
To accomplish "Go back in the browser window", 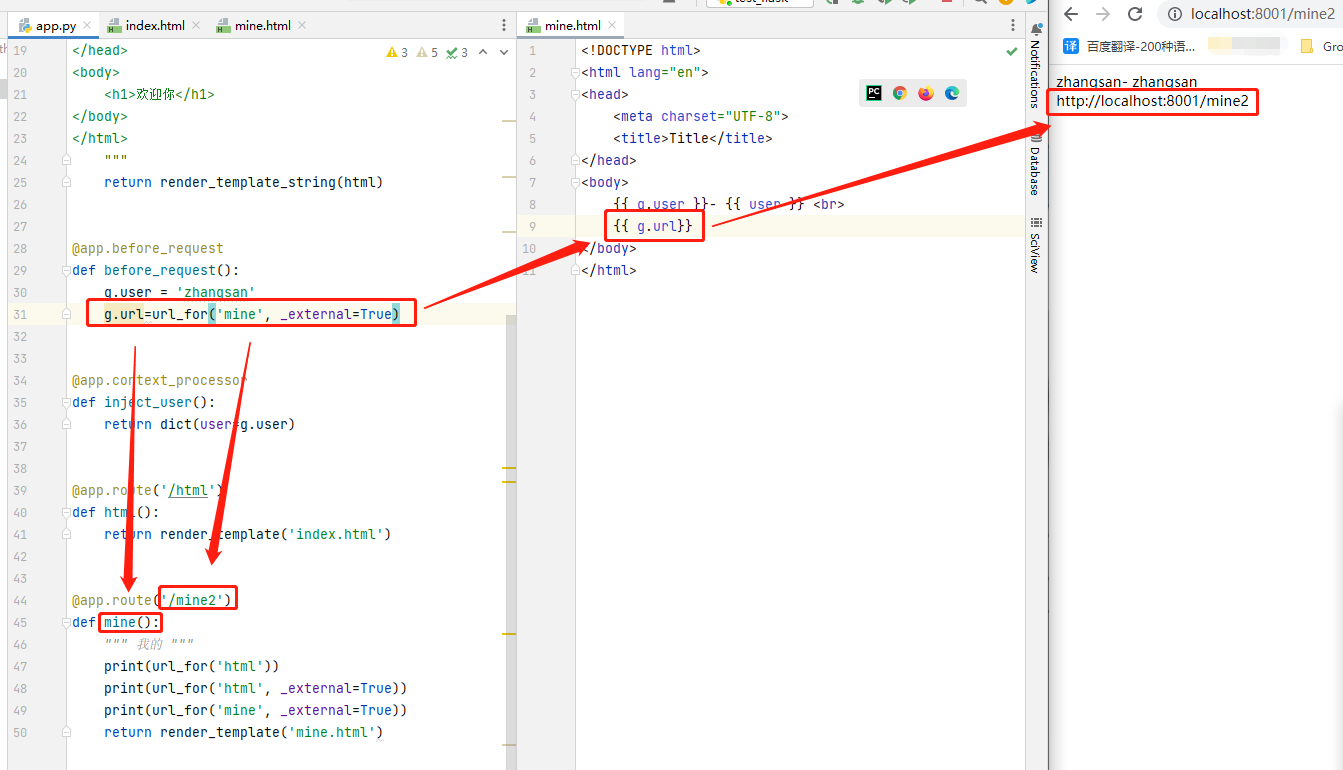I will tap(1071, 14).
